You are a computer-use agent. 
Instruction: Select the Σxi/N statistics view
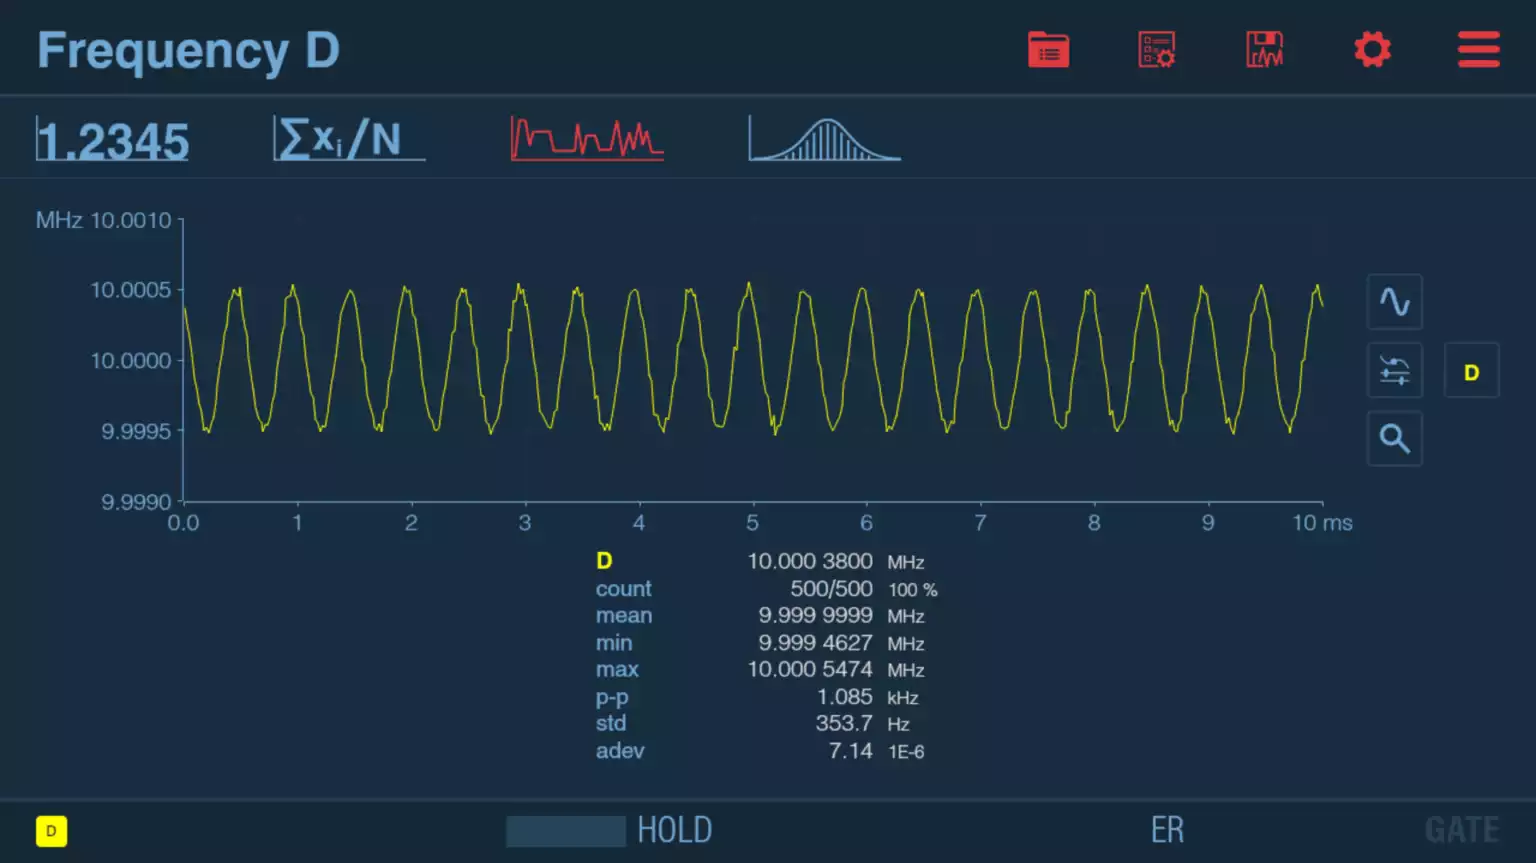(x=348, y=139)
